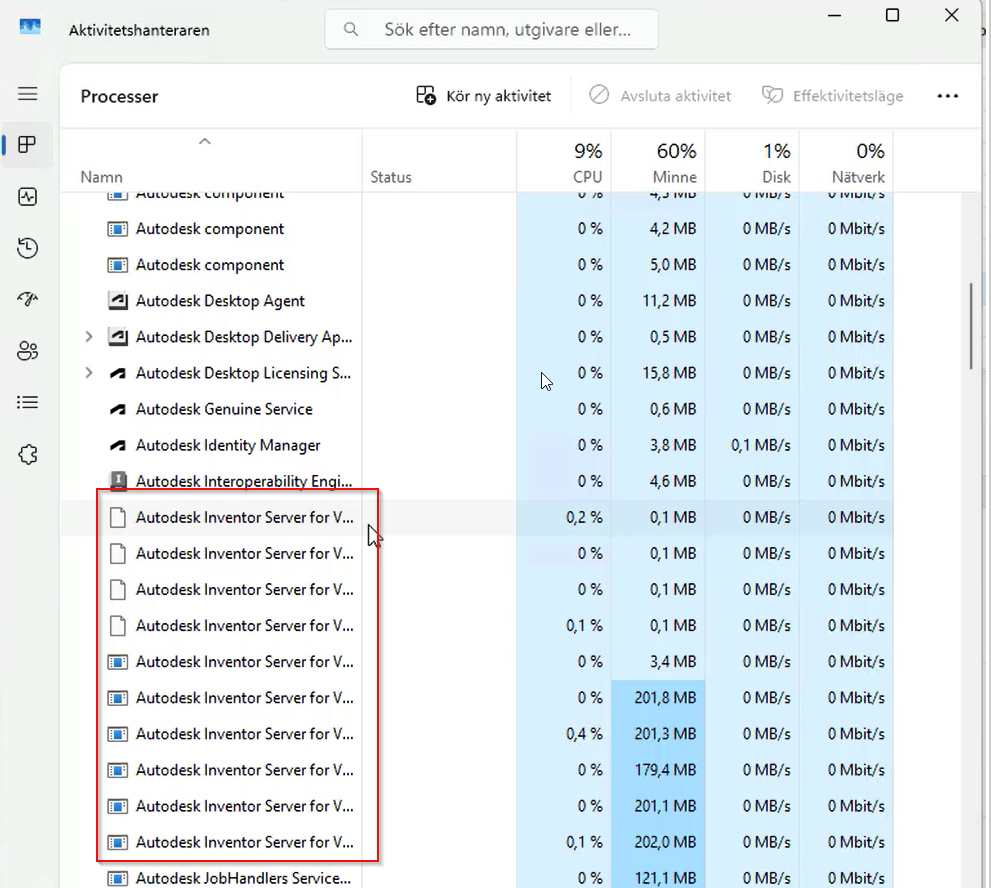The image size is (991, 888).
Task: Focus the Sök efter namn search field
Action: (x=491, y=29)
